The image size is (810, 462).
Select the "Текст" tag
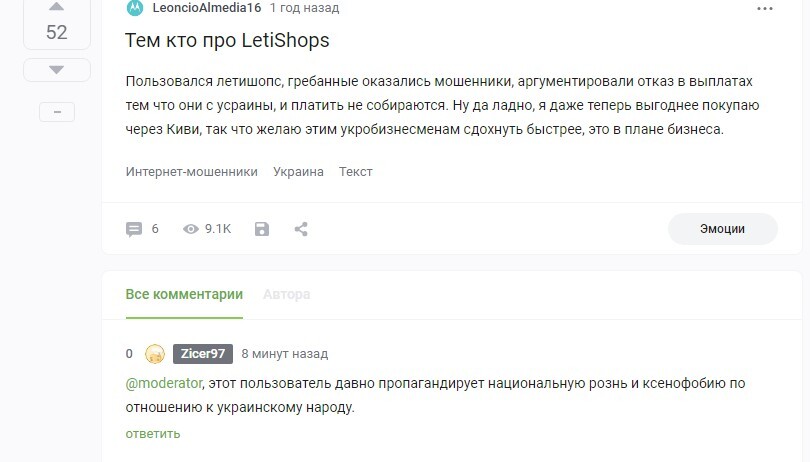pyautogui.click(x=355, y=171)
